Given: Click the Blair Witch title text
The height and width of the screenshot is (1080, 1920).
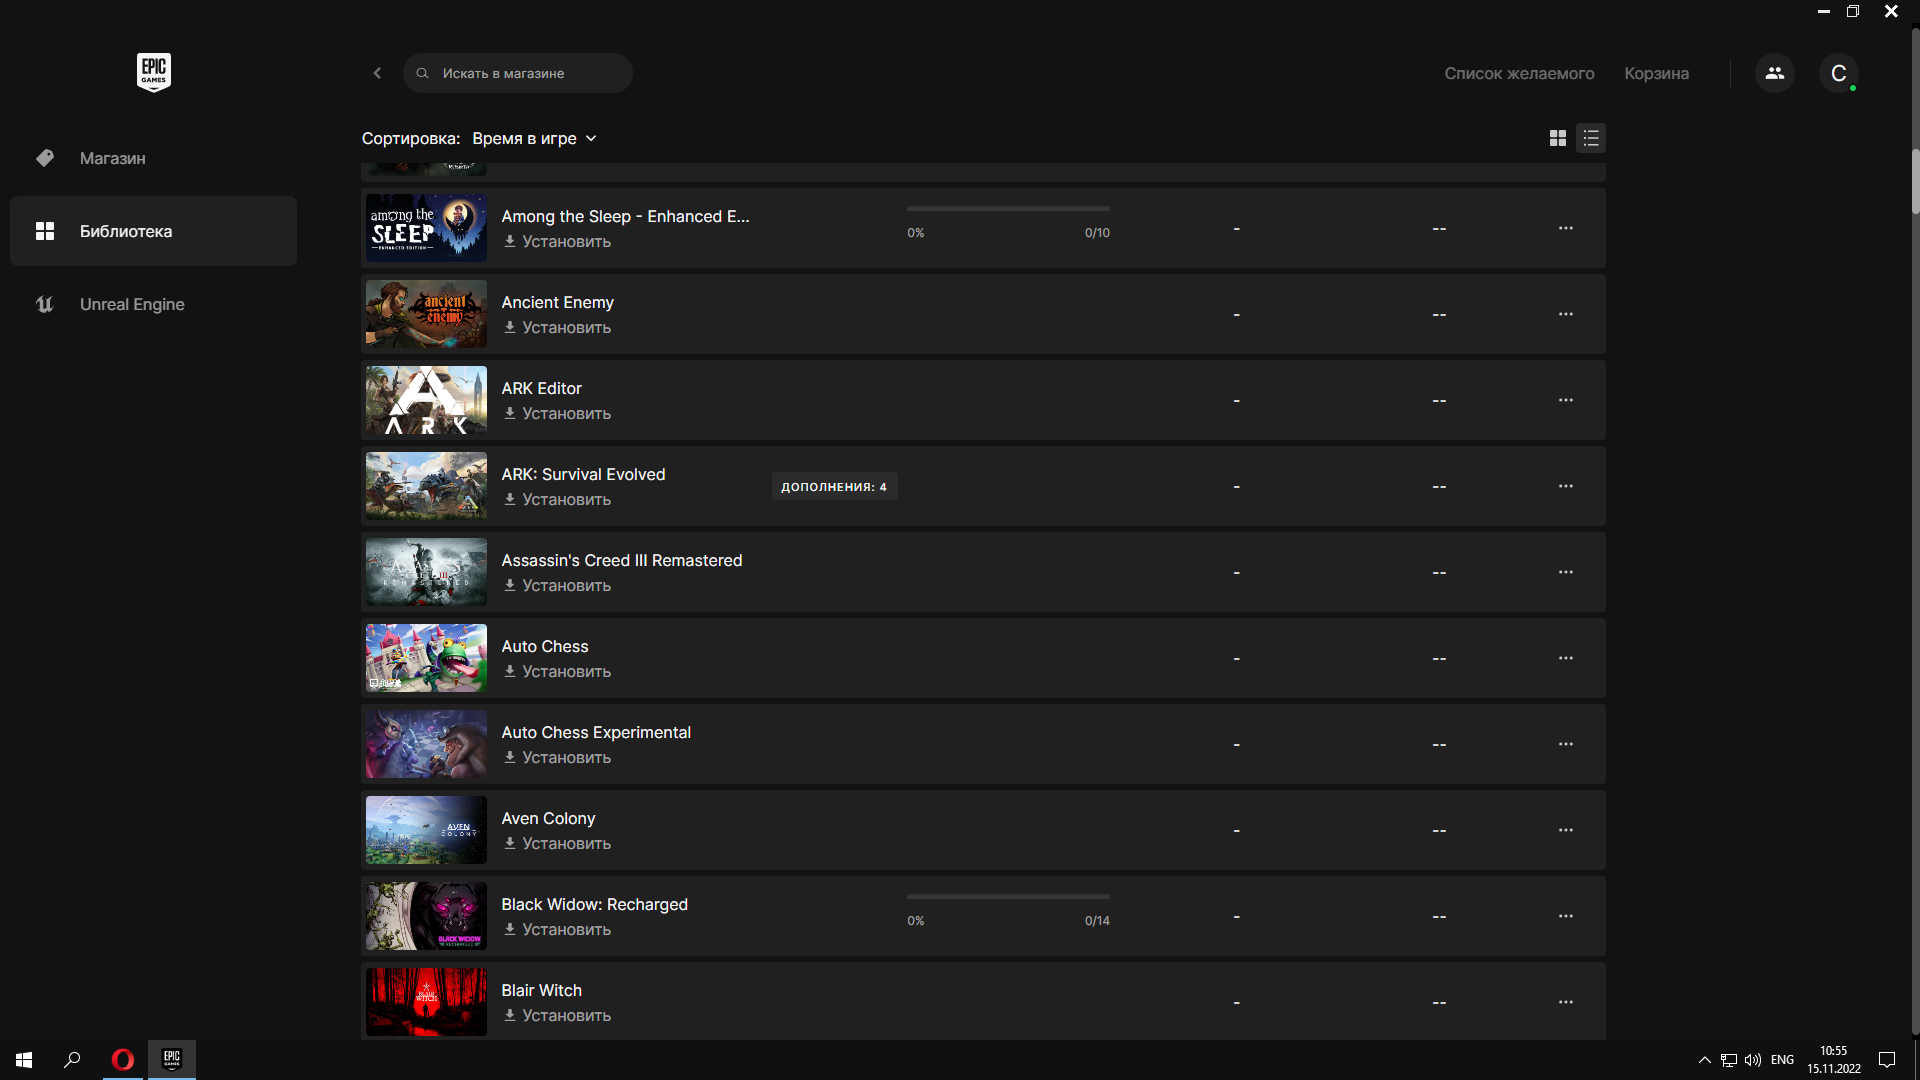Looking at the screenshot, I should pos(541,990).
